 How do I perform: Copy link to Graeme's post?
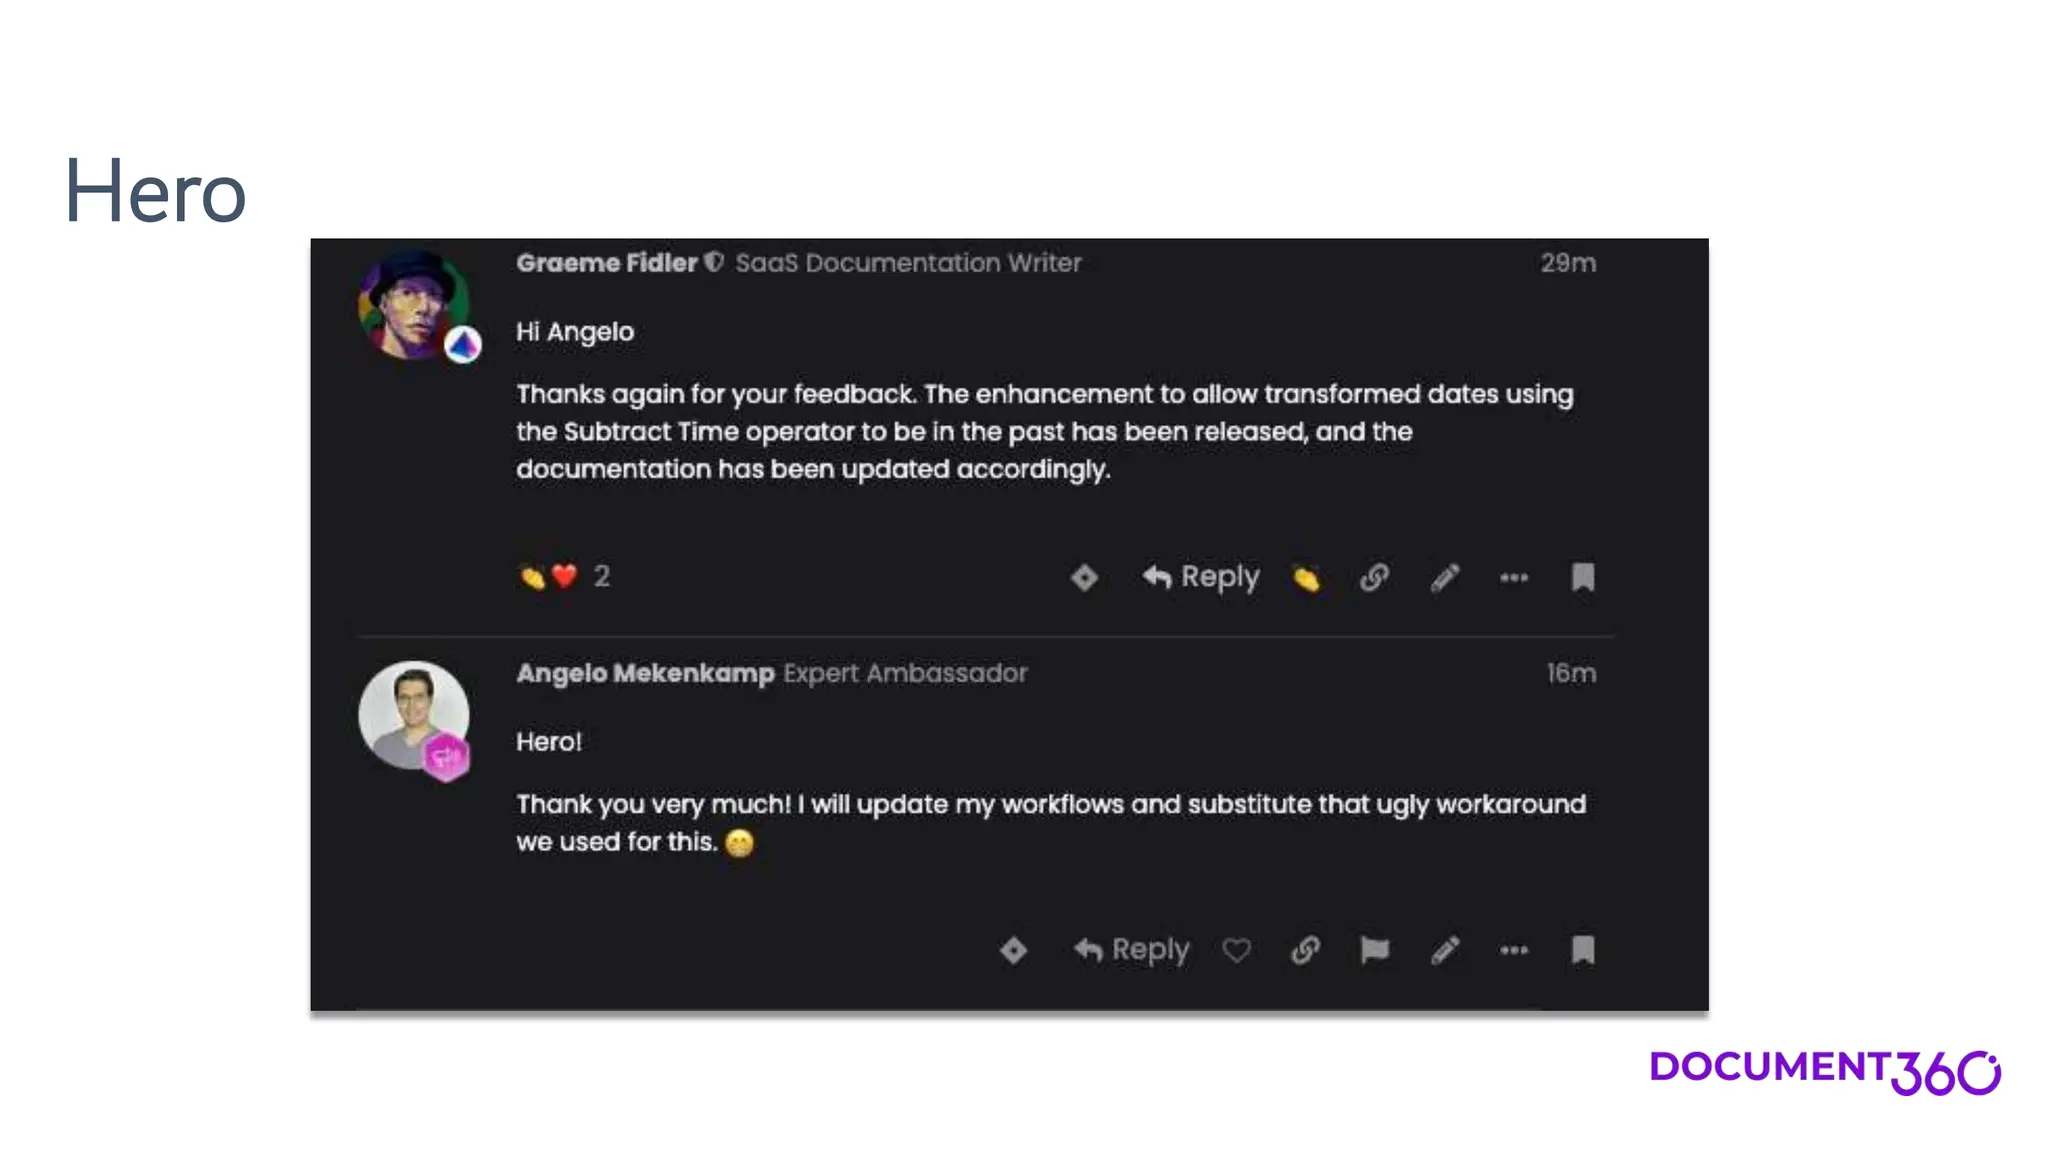click(1375, 577)
